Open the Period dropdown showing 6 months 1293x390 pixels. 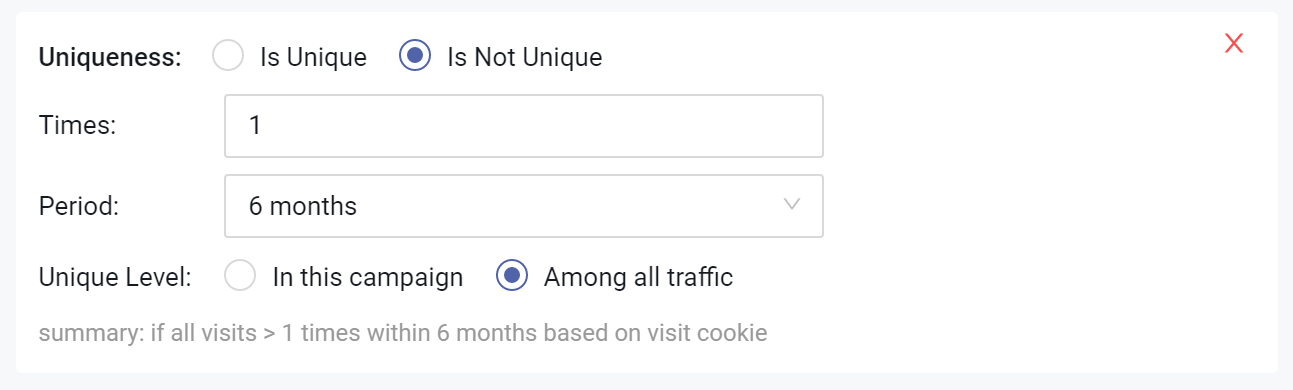pos(524,207)
